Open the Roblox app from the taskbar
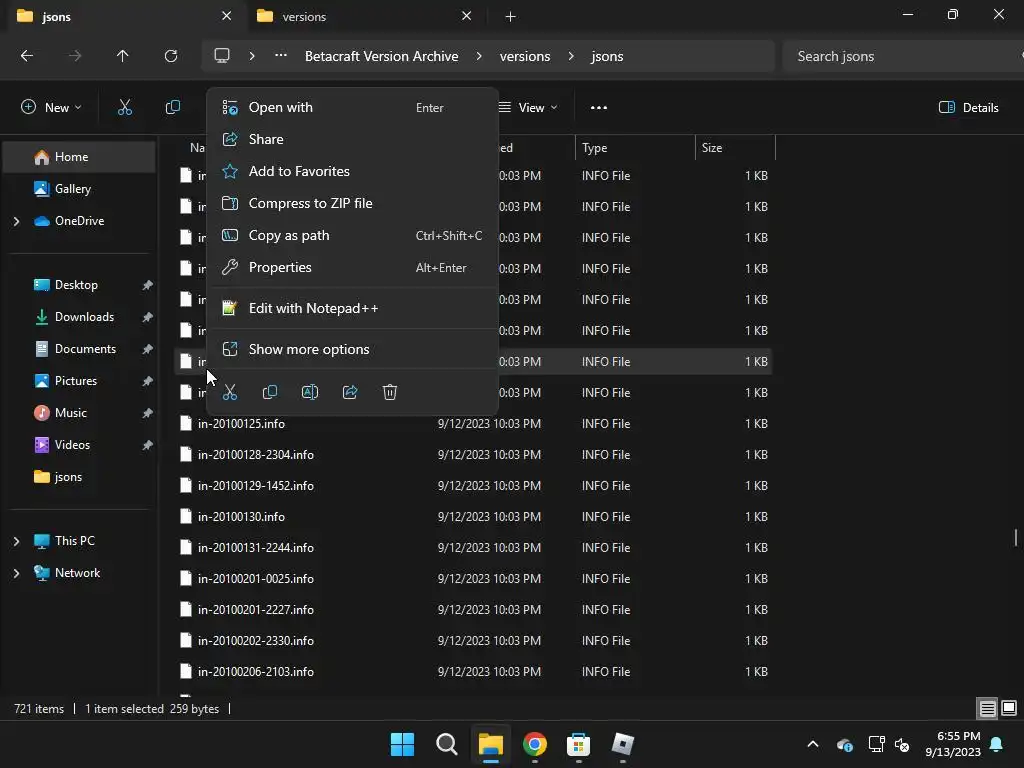 [622, 744]
